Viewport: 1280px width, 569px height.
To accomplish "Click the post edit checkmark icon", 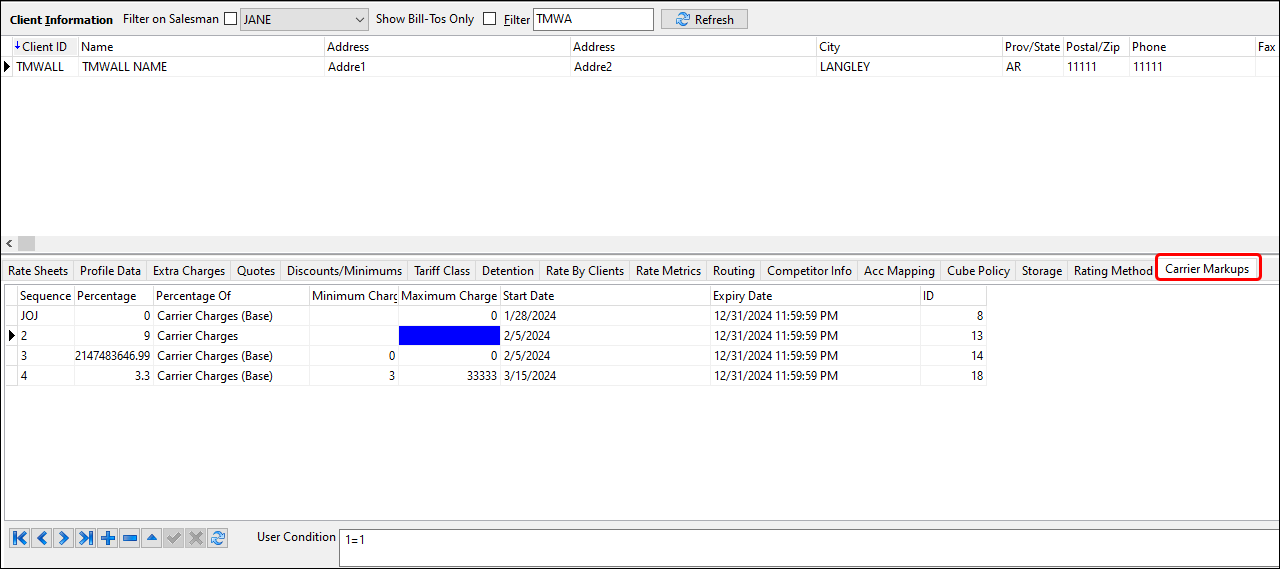I will click(174, 538).
